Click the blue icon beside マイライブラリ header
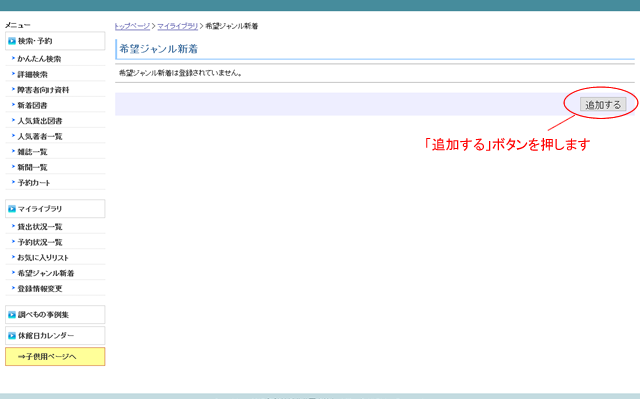The height and width of the screenshot is (399, 640). [x=12, y=208]
